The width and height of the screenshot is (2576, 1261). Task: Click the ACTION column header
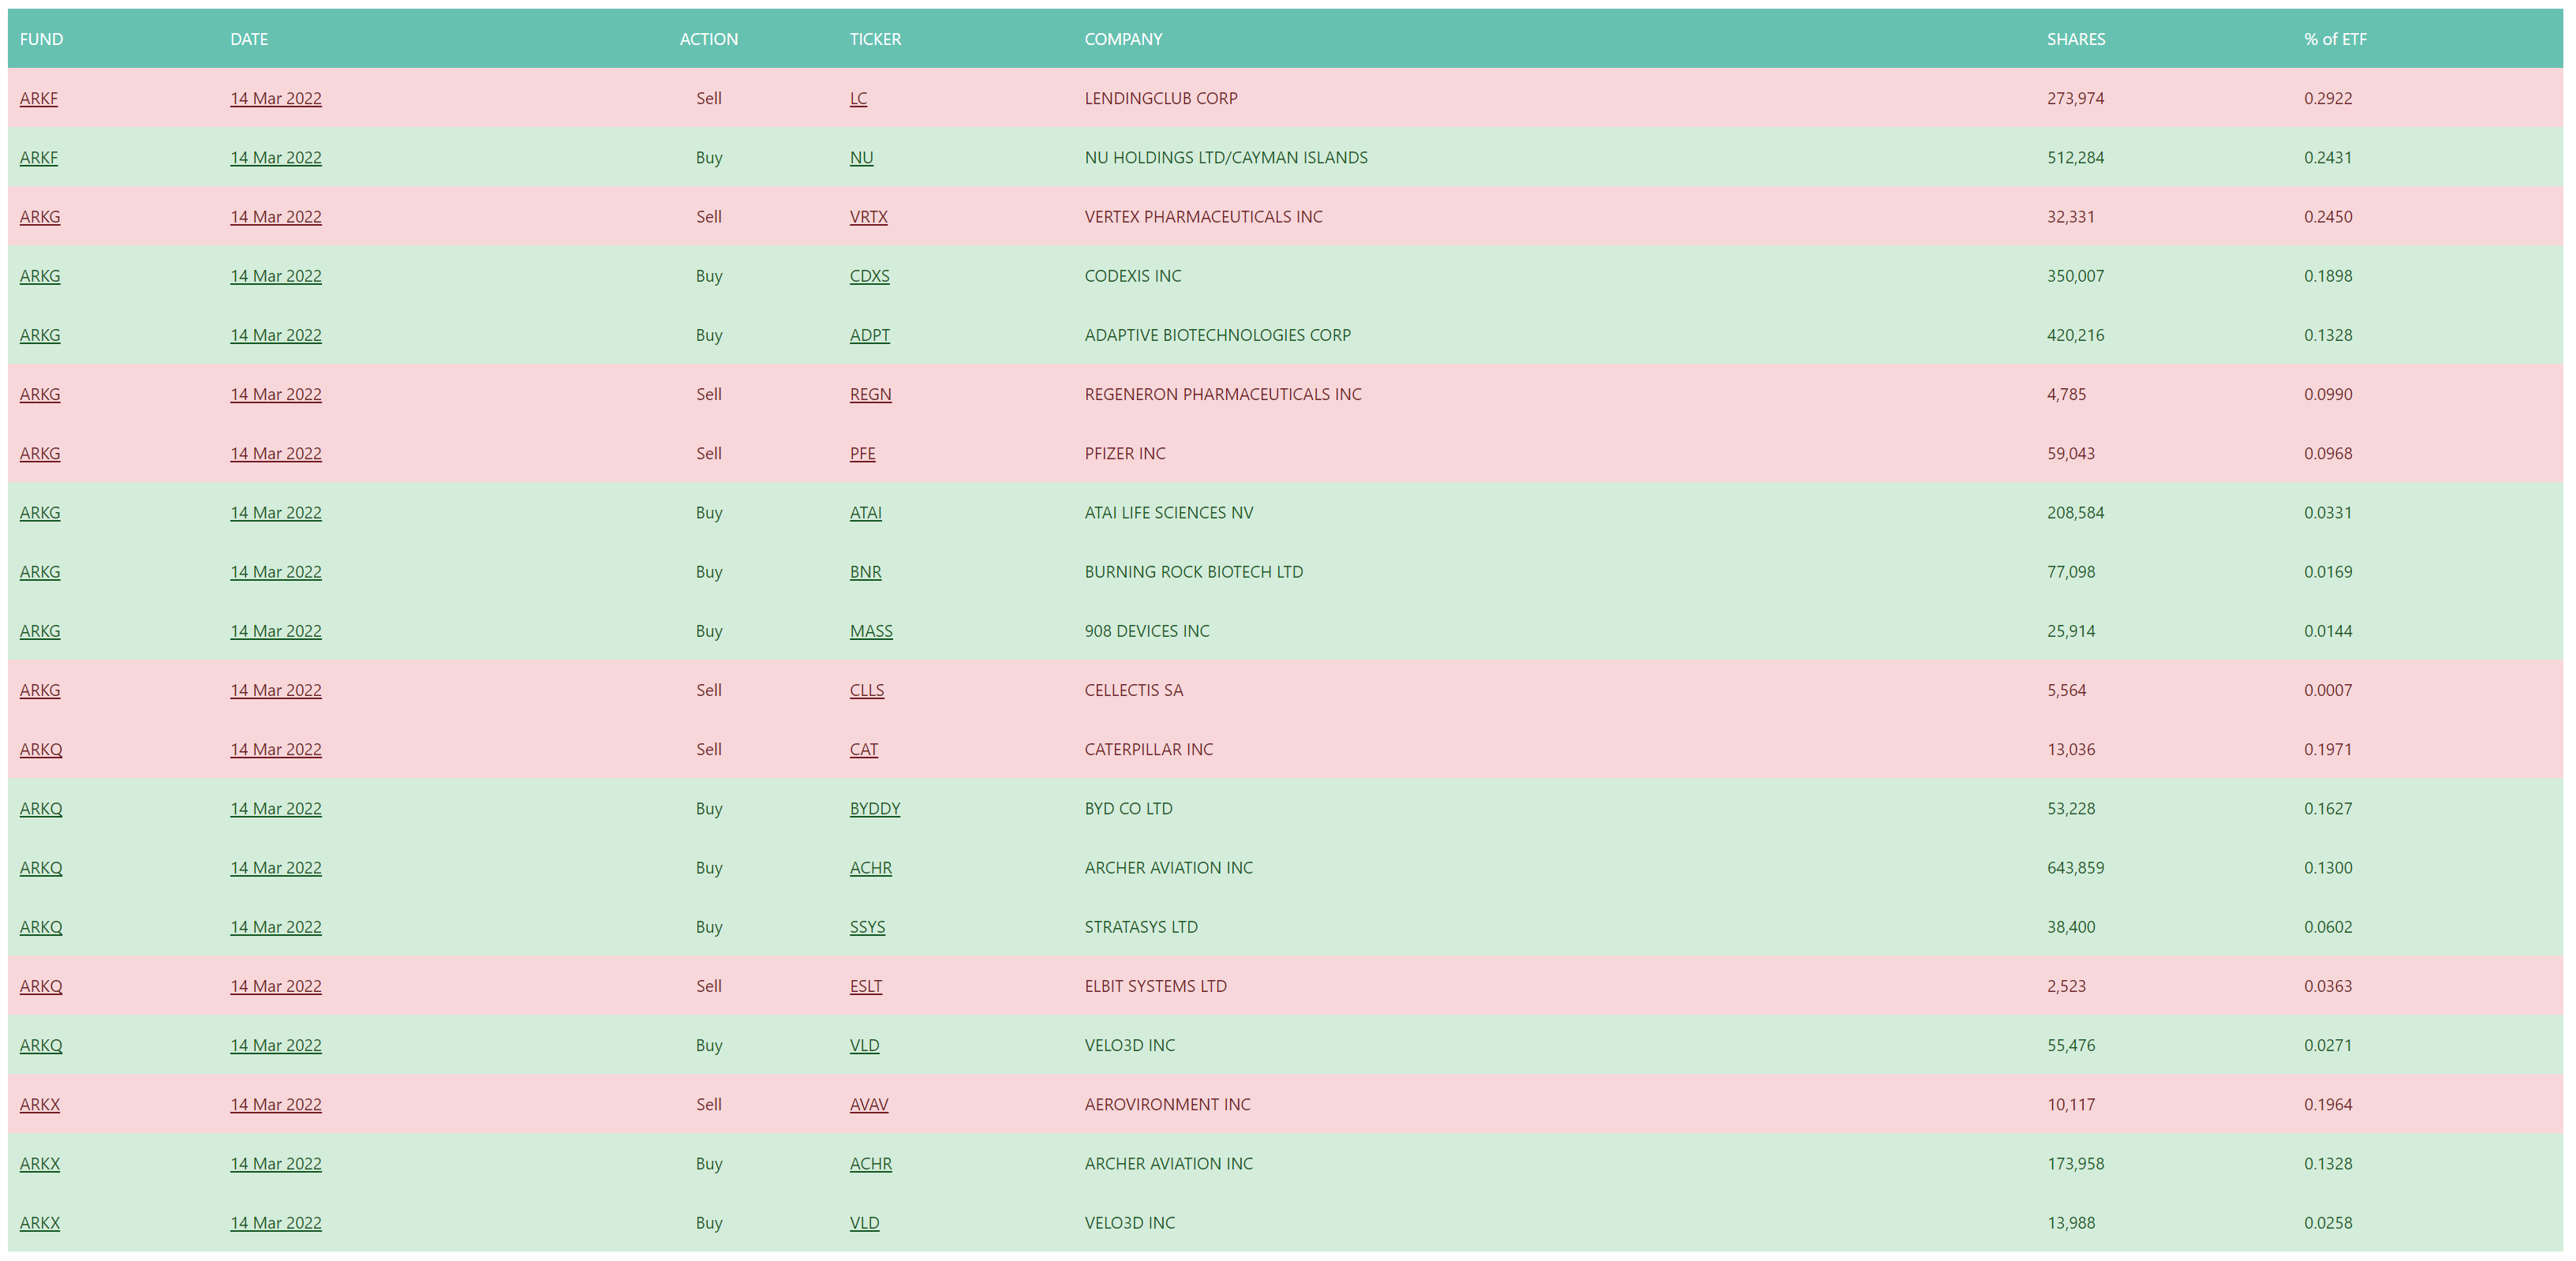(x=709, y=39)
